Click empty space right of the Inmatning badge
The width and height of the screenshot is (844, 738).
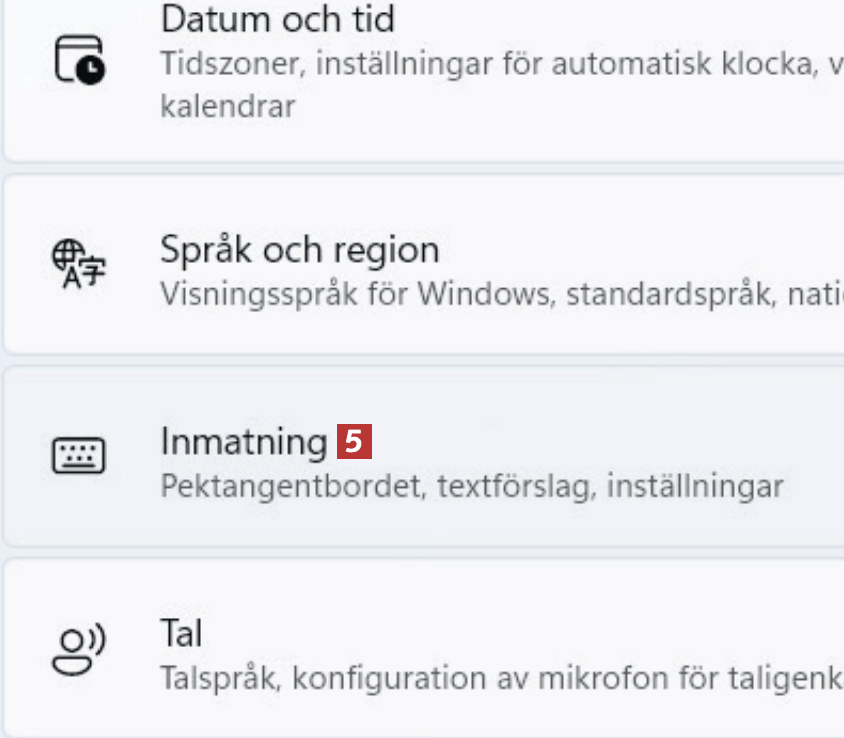600,441
